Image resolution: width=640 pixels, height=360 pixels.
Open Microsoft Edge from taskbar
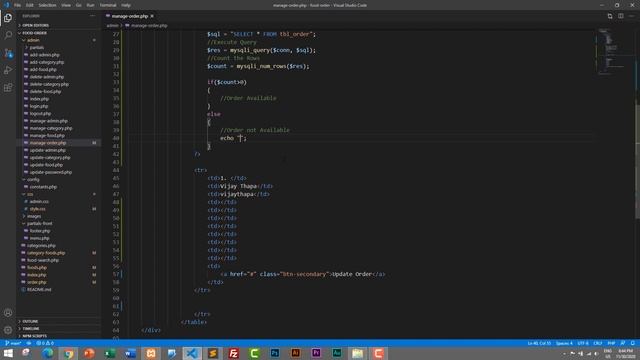(x=48, y=353)
